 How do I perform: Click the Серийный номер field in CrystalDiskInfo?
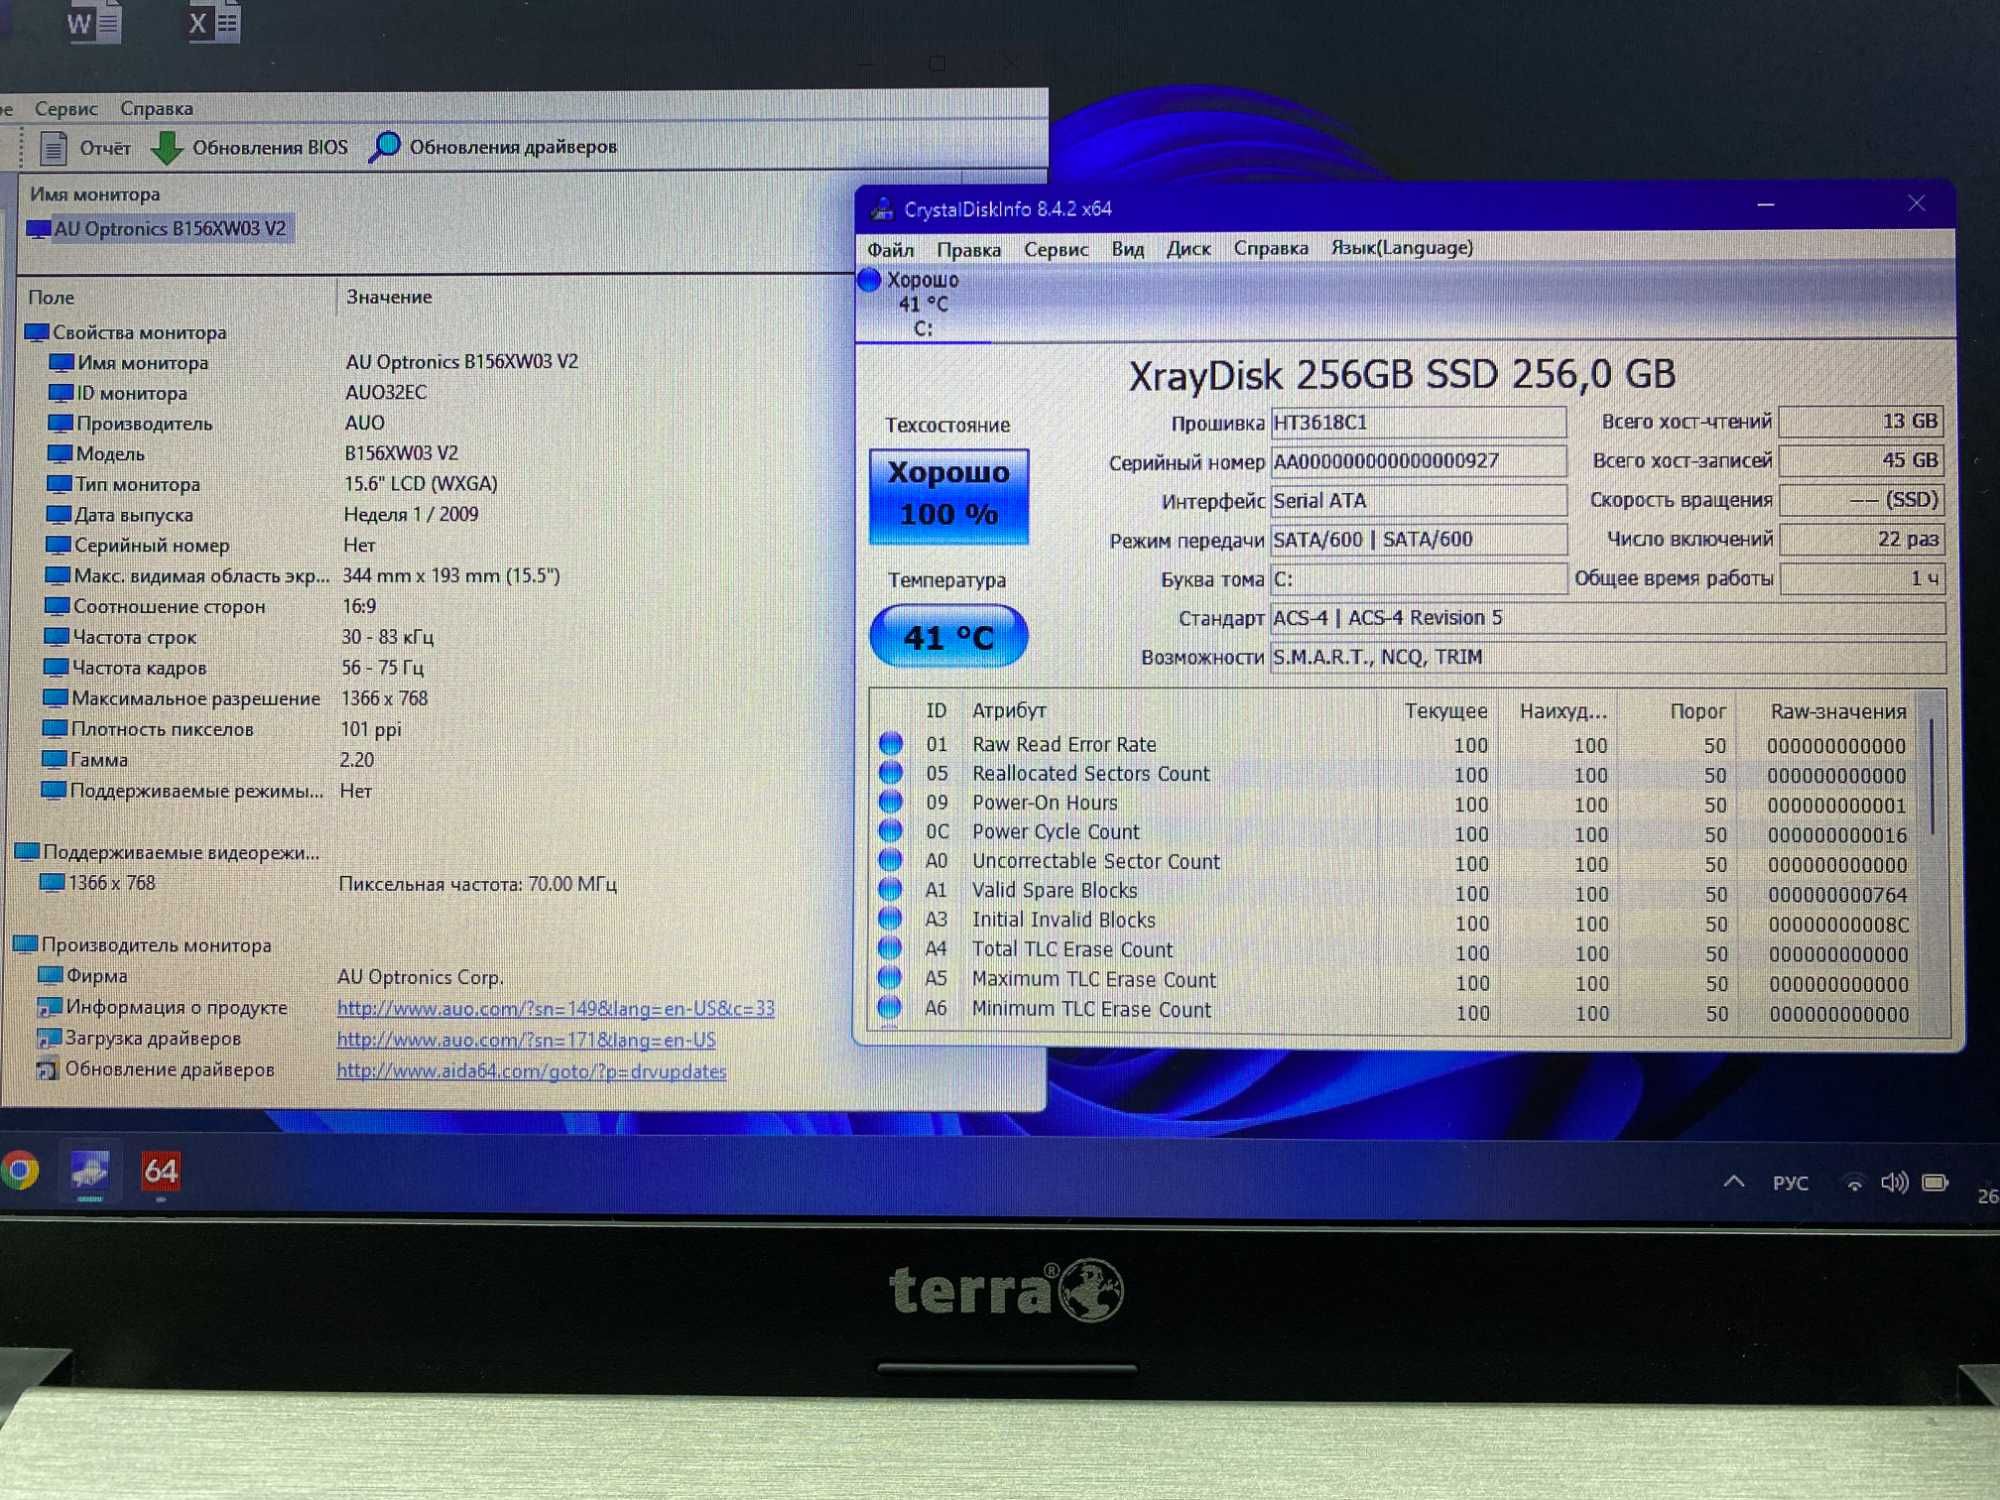[1418, 462]
